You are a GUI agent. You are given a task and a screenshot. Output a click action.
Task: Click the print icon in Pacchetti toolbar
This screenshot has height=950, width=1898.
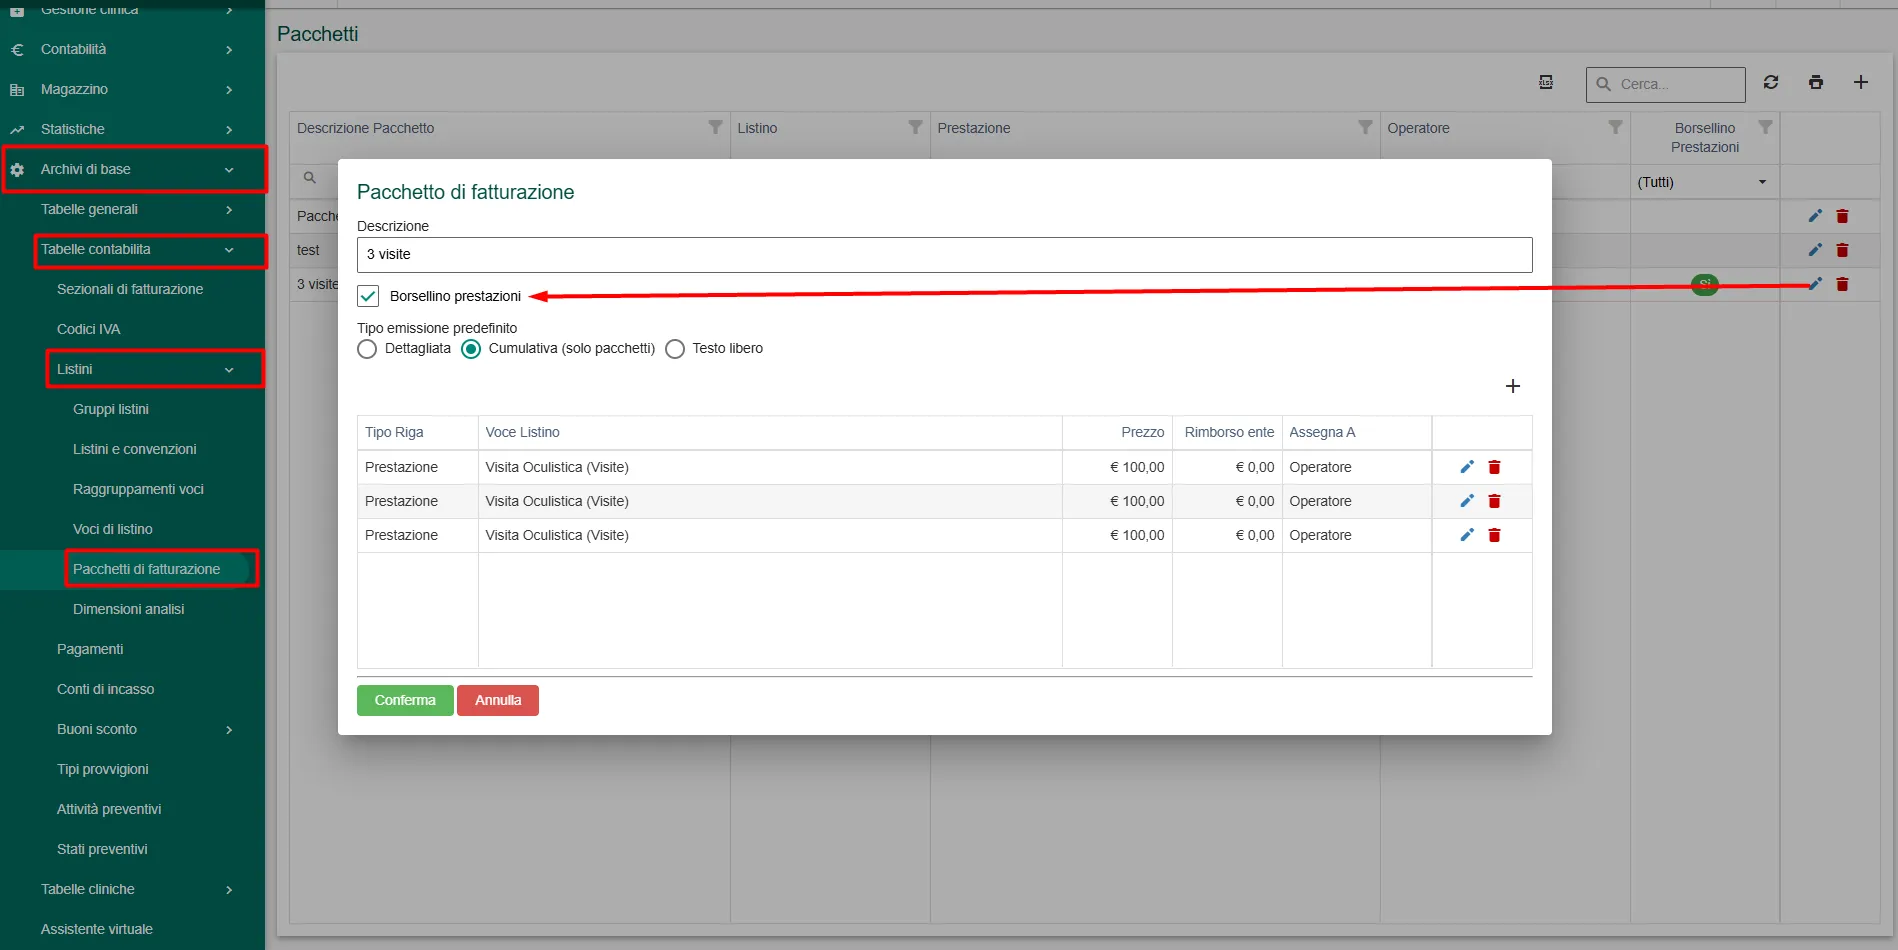pyautogui.click(x=1816, y=82)
